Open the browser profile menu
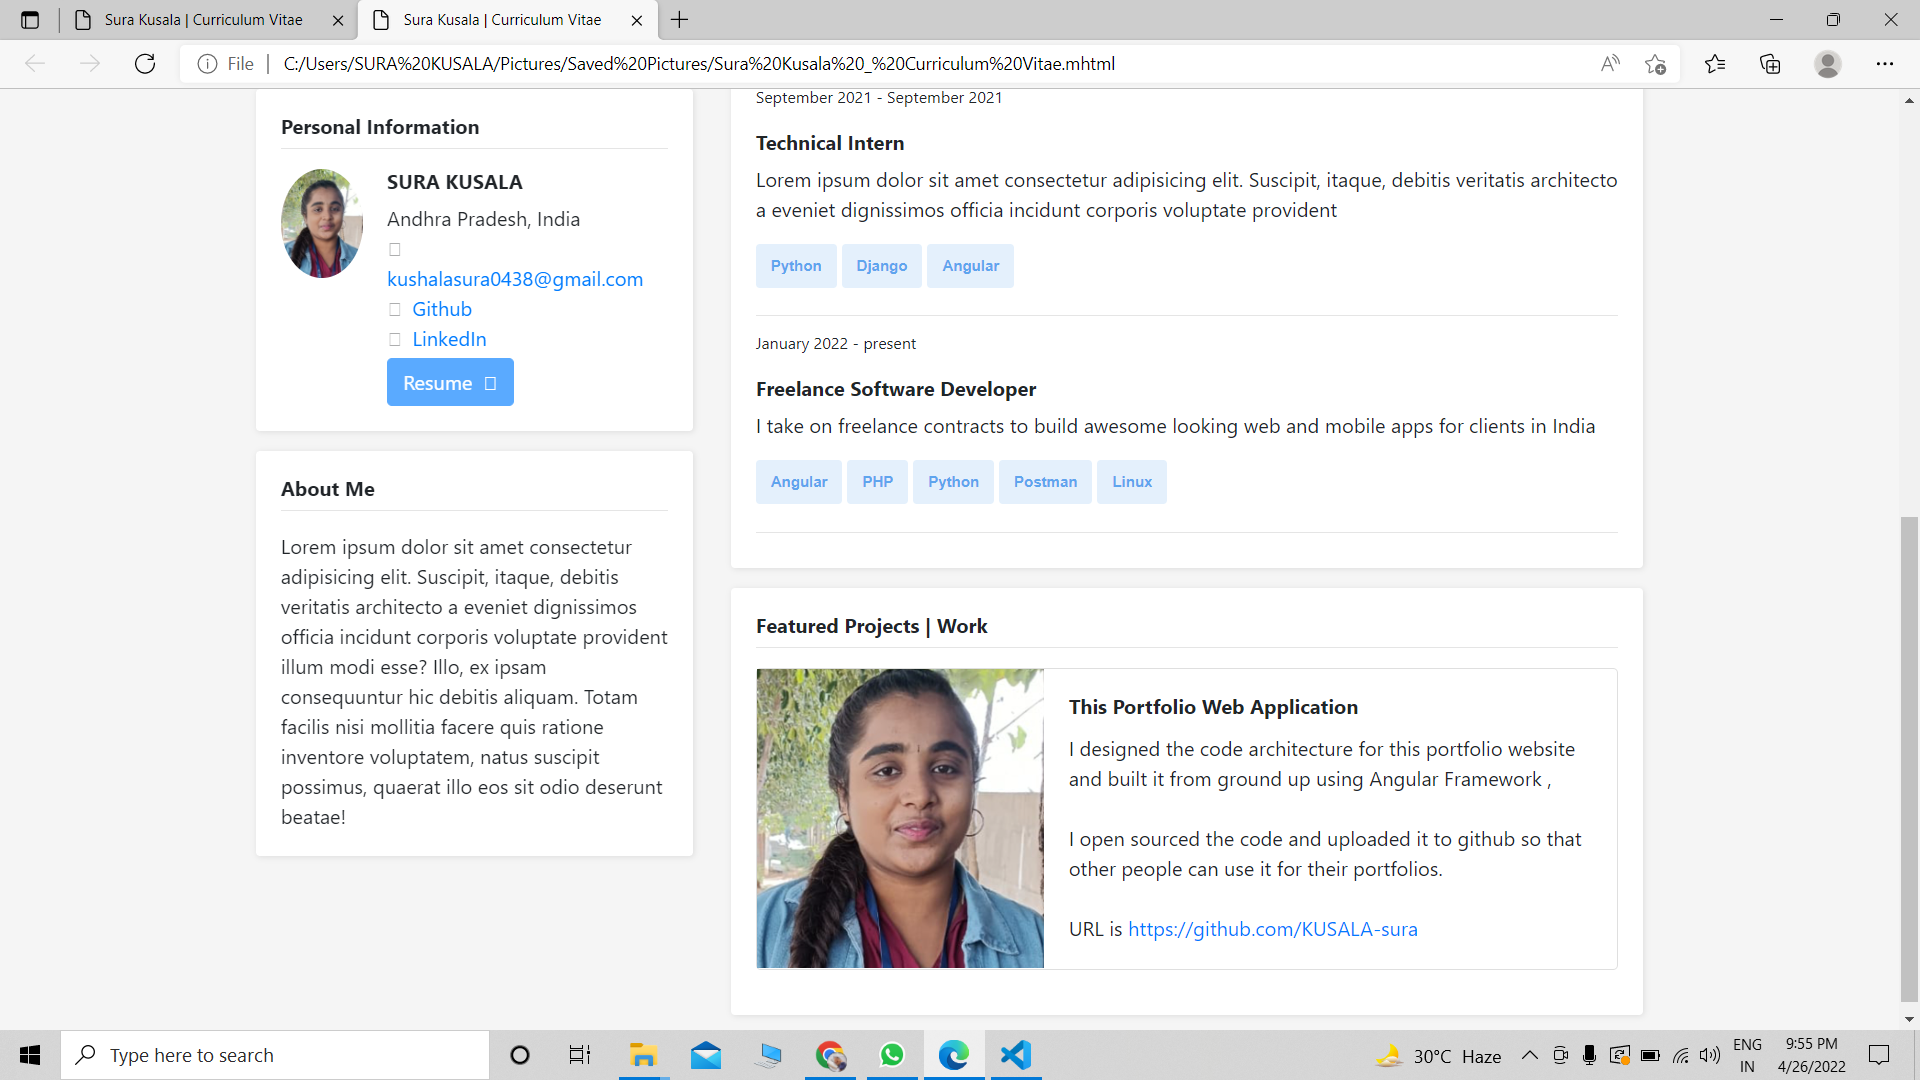Viewport: 1920px width, 1080px height. [x=1827, y=63]
